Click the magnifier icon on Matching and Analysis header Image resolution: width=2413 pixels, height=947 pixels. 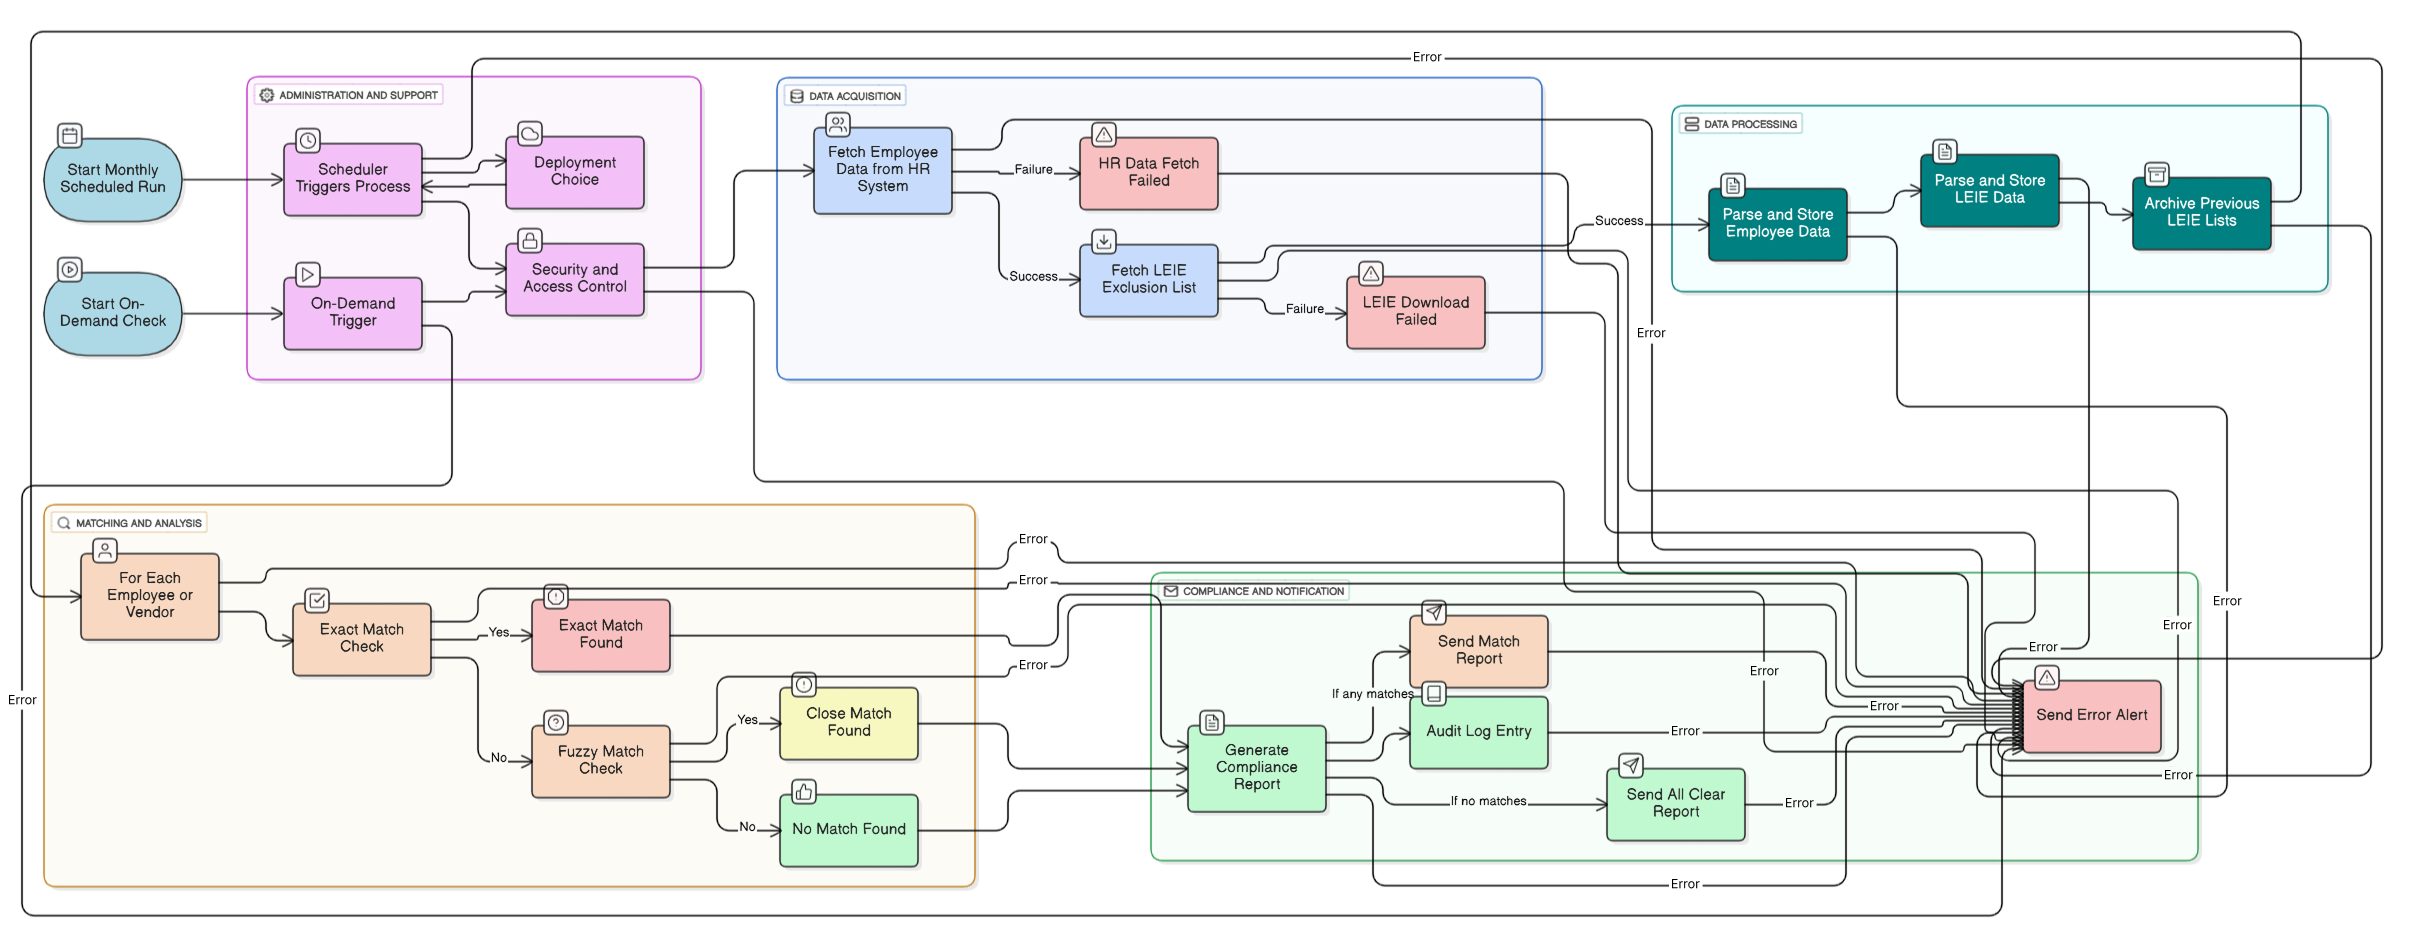coord(63,522)
